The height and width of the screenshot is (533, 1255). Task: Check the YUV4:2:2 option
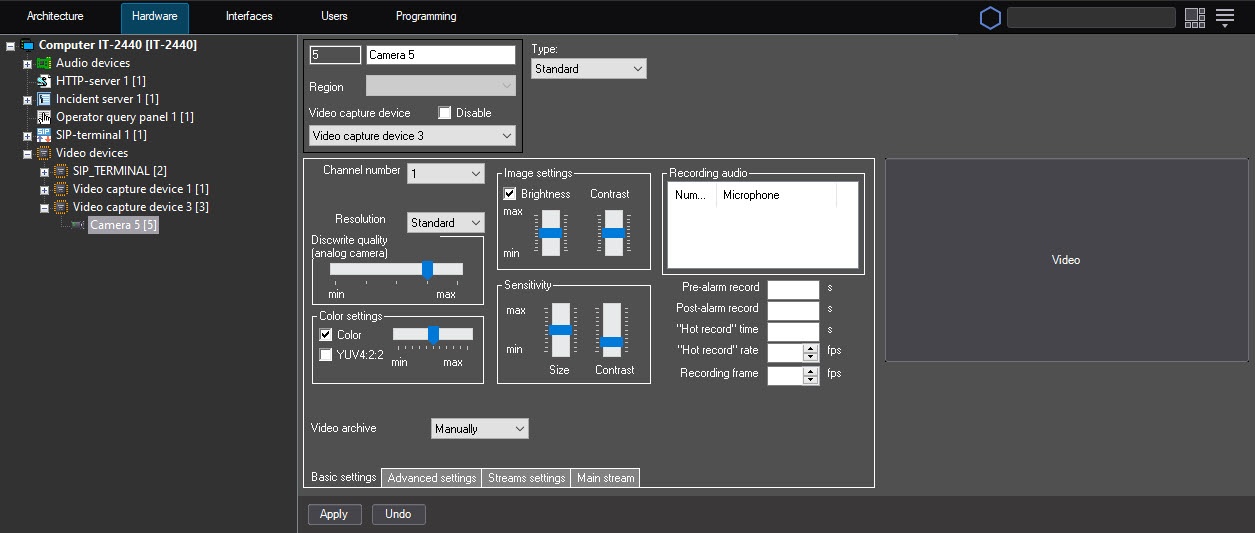point(326,354)
